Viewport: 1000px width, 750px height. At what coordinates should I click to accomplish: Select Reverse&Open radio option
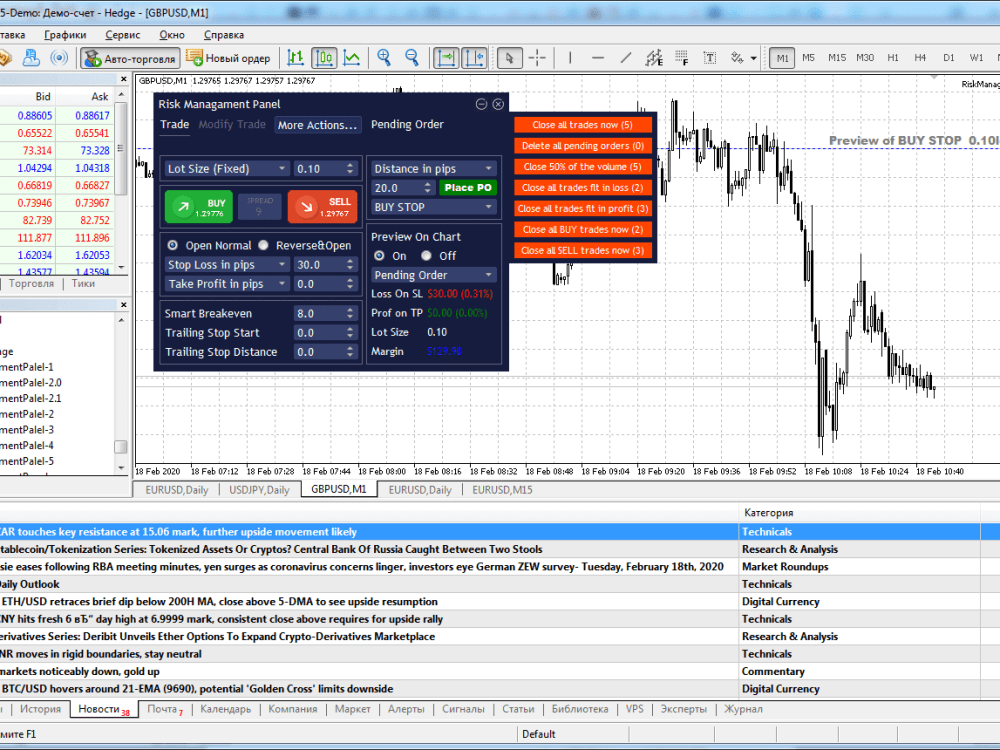pos(264,246)
